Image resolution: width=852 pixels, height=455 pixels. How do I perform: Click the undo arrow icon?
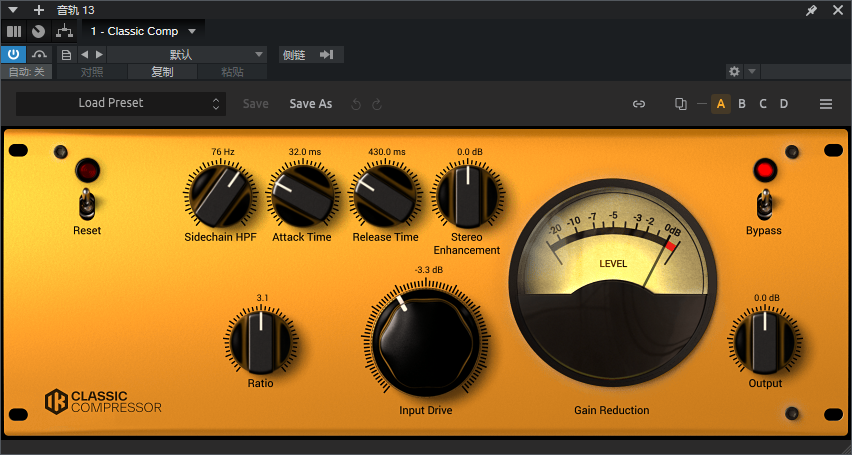coord(356,104)
